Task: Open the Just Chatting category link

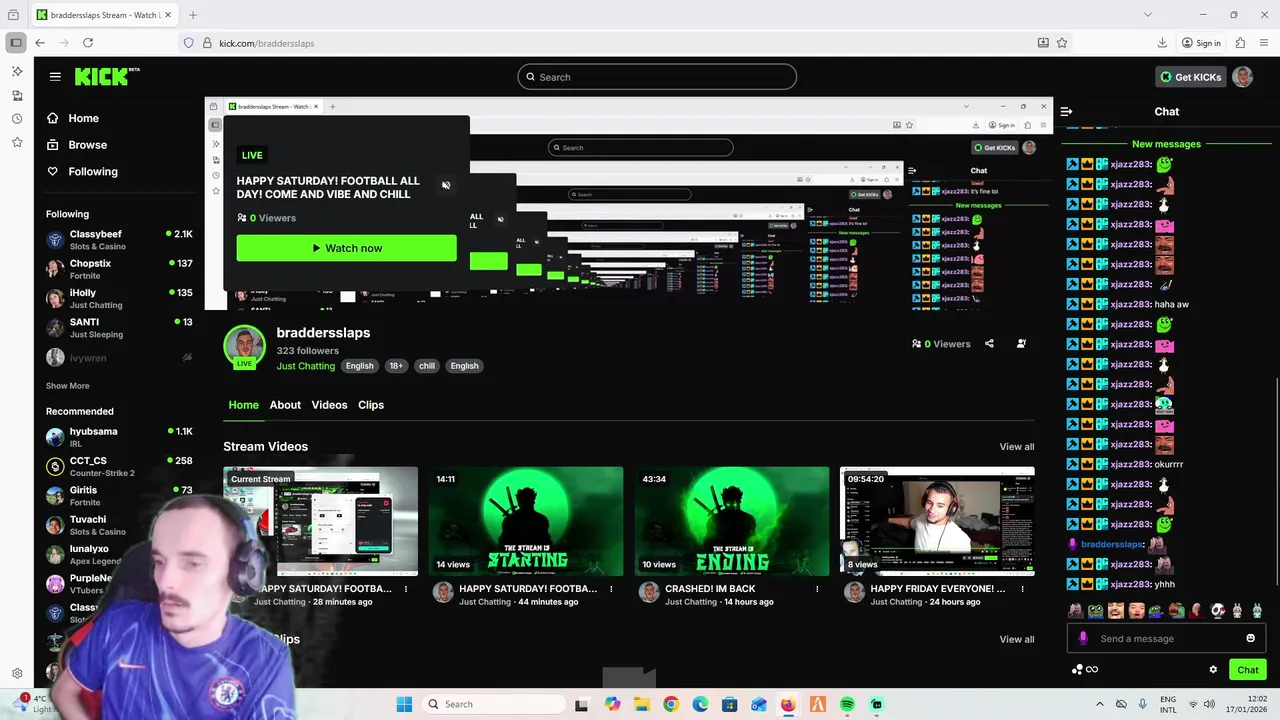Action: click(305, 366)
